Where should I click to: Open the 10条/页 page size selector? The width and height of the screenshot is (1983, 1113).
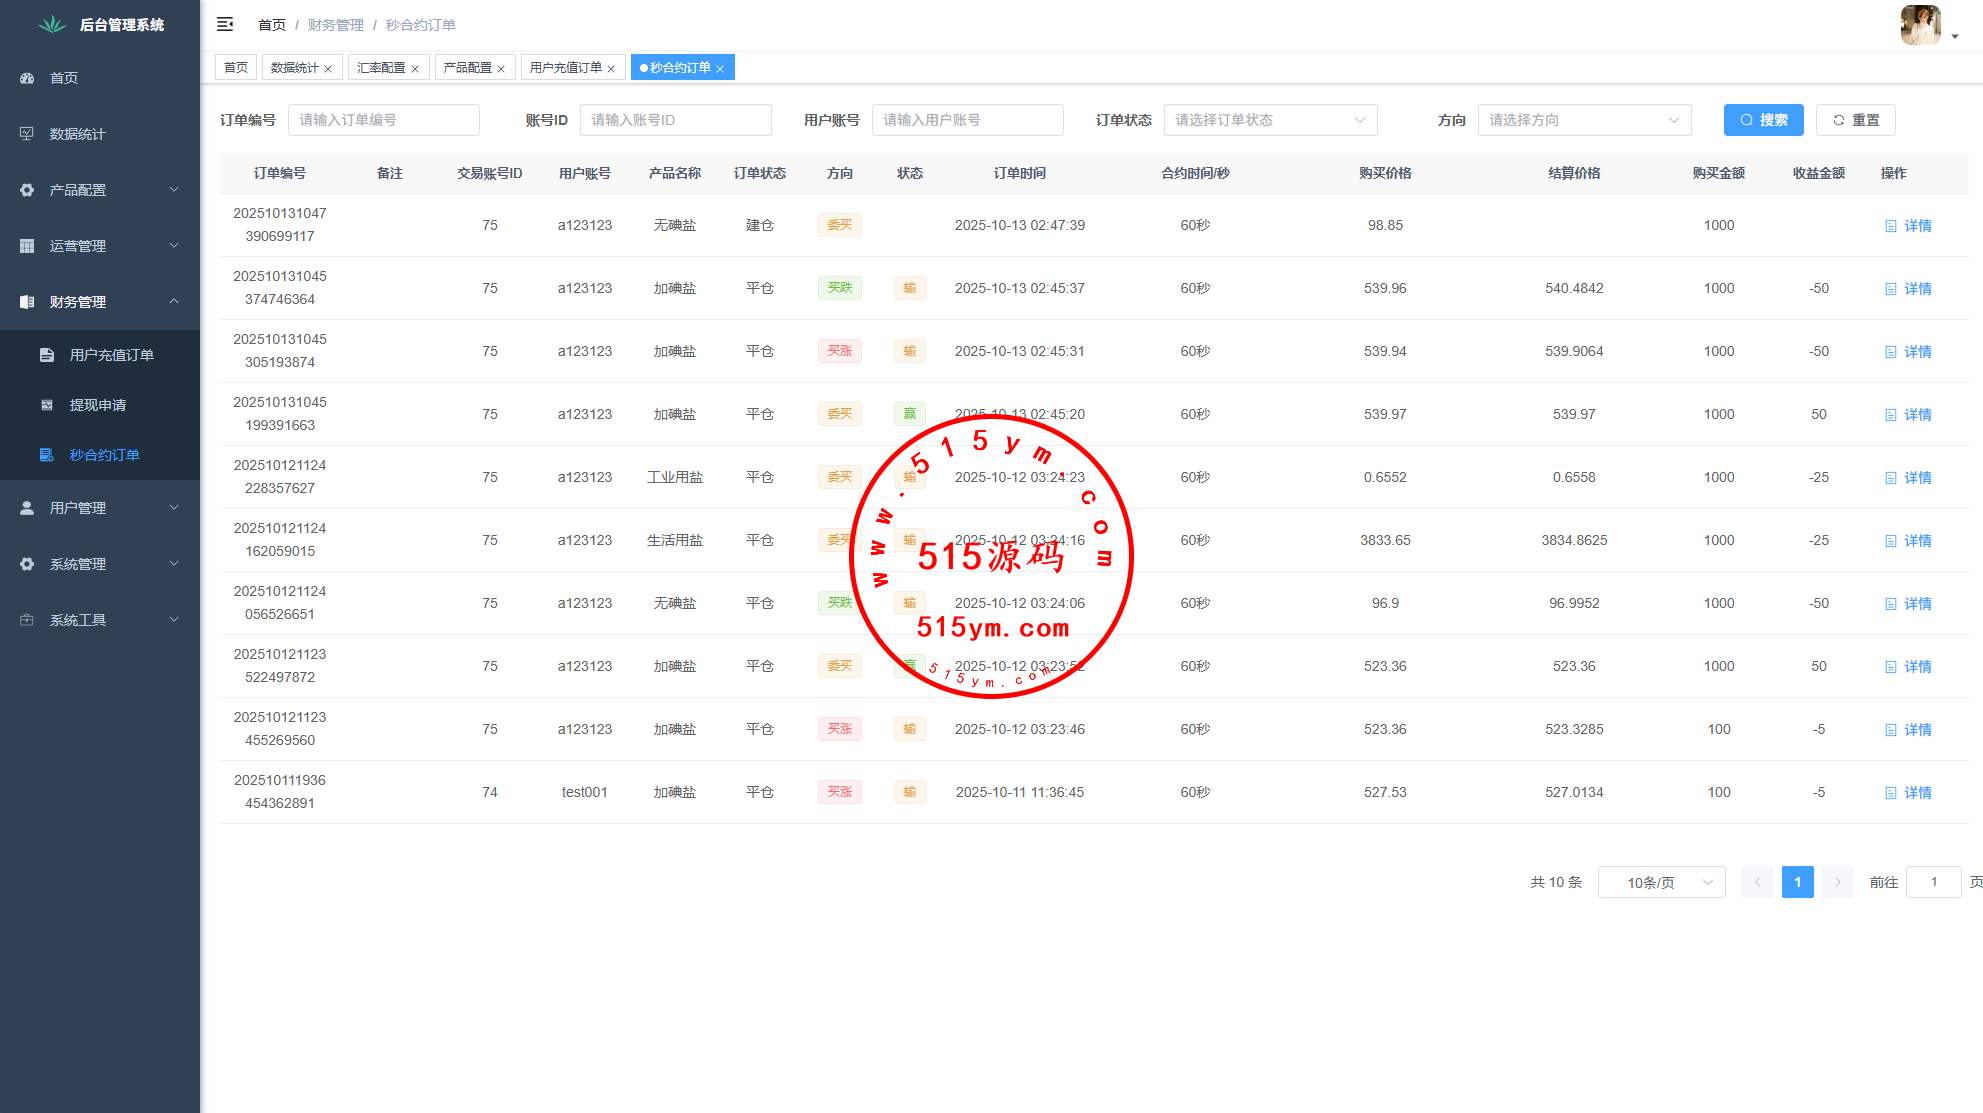pyautogui.click(x=1660, y=882)
